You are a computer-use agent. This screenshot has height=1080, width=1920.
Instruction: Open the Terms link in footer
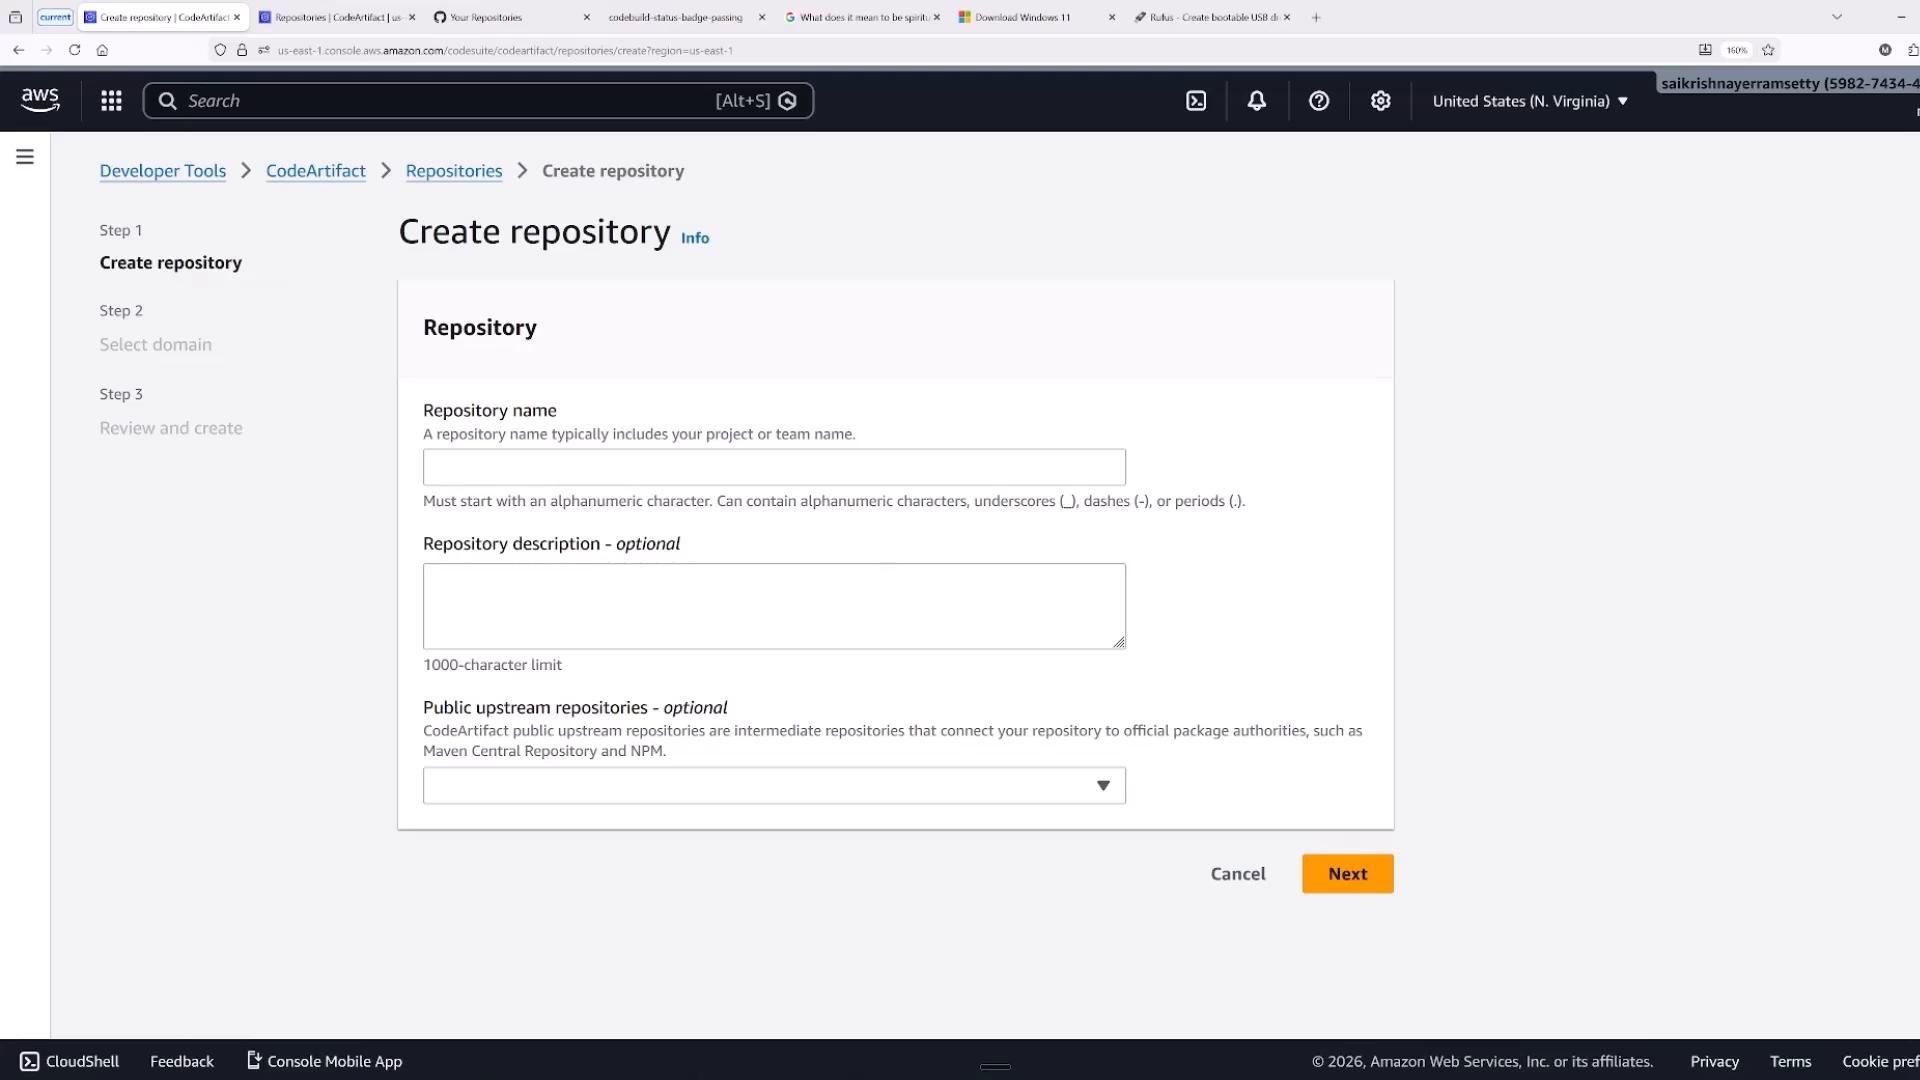[1790, 1061]
